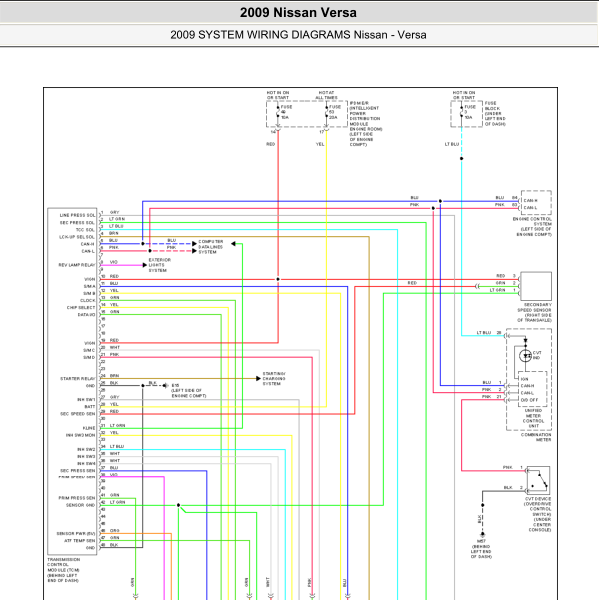
Task: Click the 'COMBINATION METER' caption
Action: 536,437
